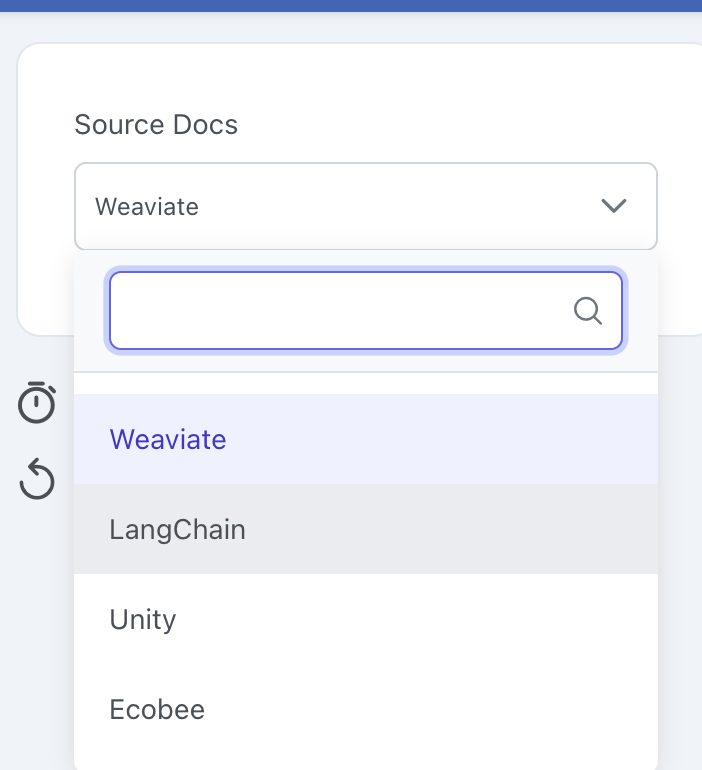Open the Source Docs combo box showing Weaviate
The width and height of the screenshot is (702, 770).
(x=366, y=206)
